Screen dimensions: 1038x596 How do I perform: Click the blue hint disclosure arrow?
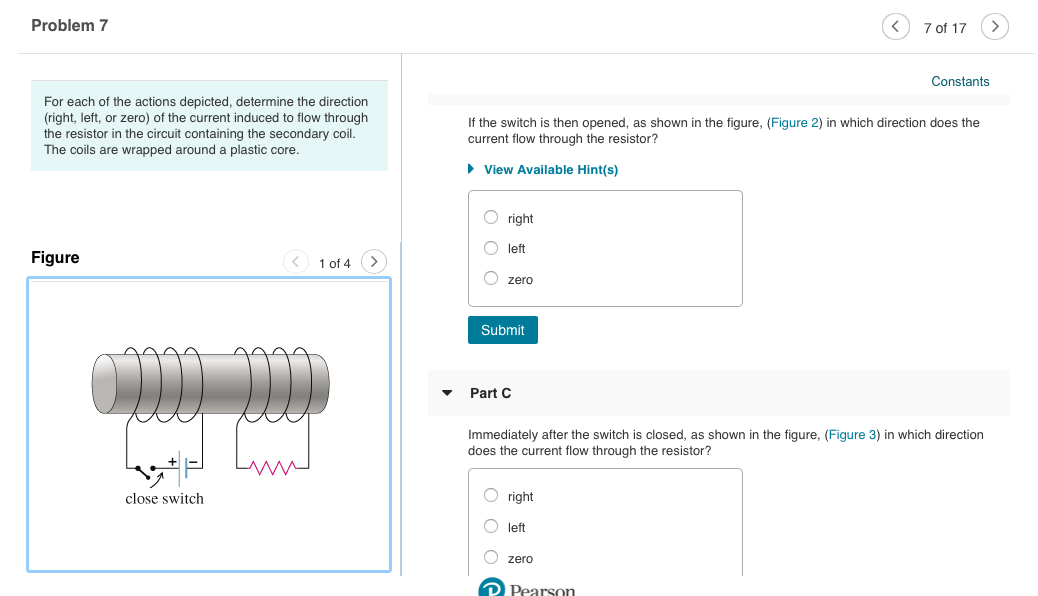[471, 169]
